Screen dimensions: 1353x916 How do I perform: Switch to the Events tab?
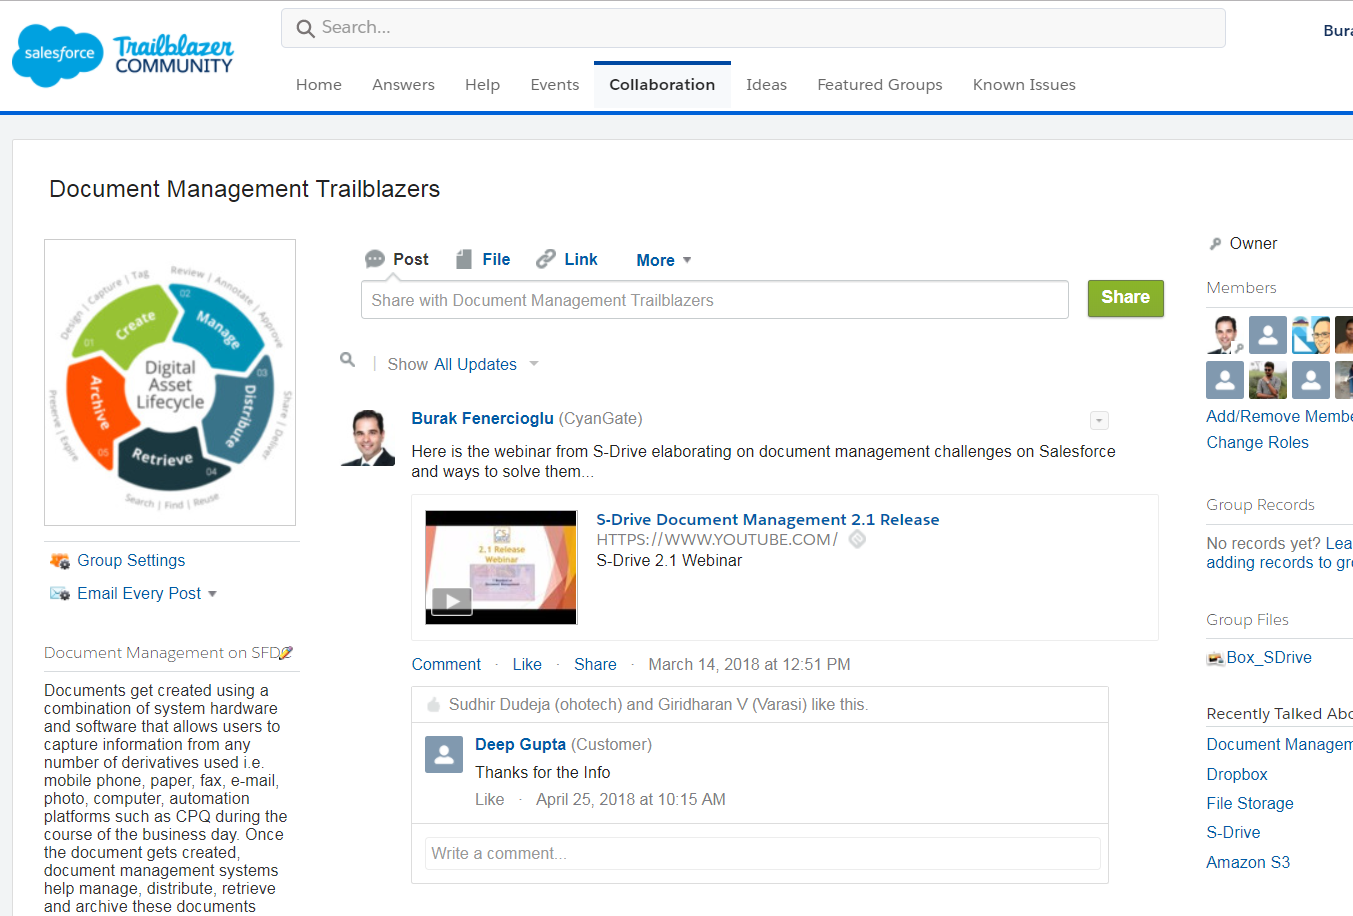click(x=555, y=85)
